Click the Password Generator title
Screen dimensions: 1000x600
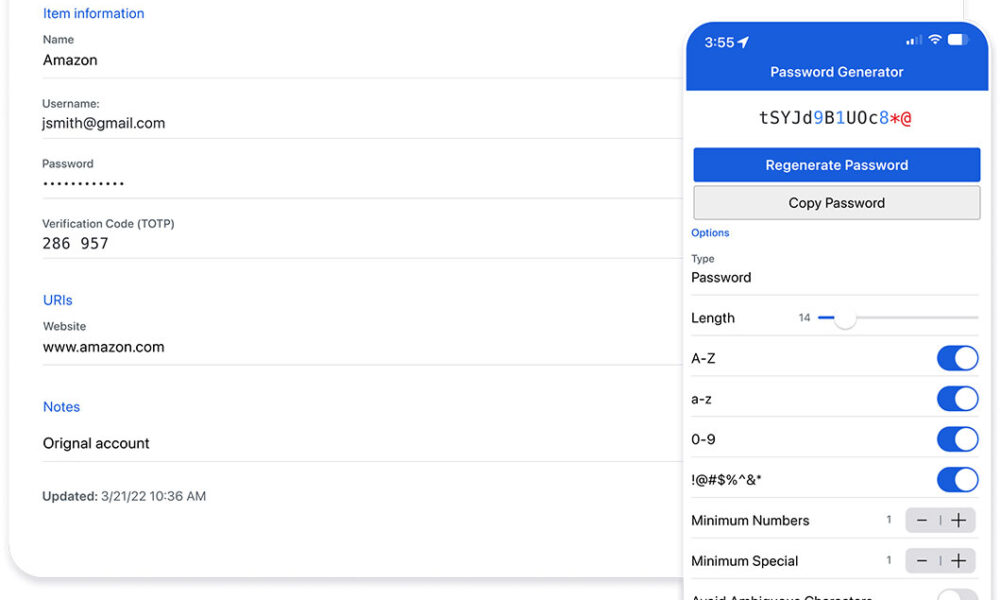[836, 72]
